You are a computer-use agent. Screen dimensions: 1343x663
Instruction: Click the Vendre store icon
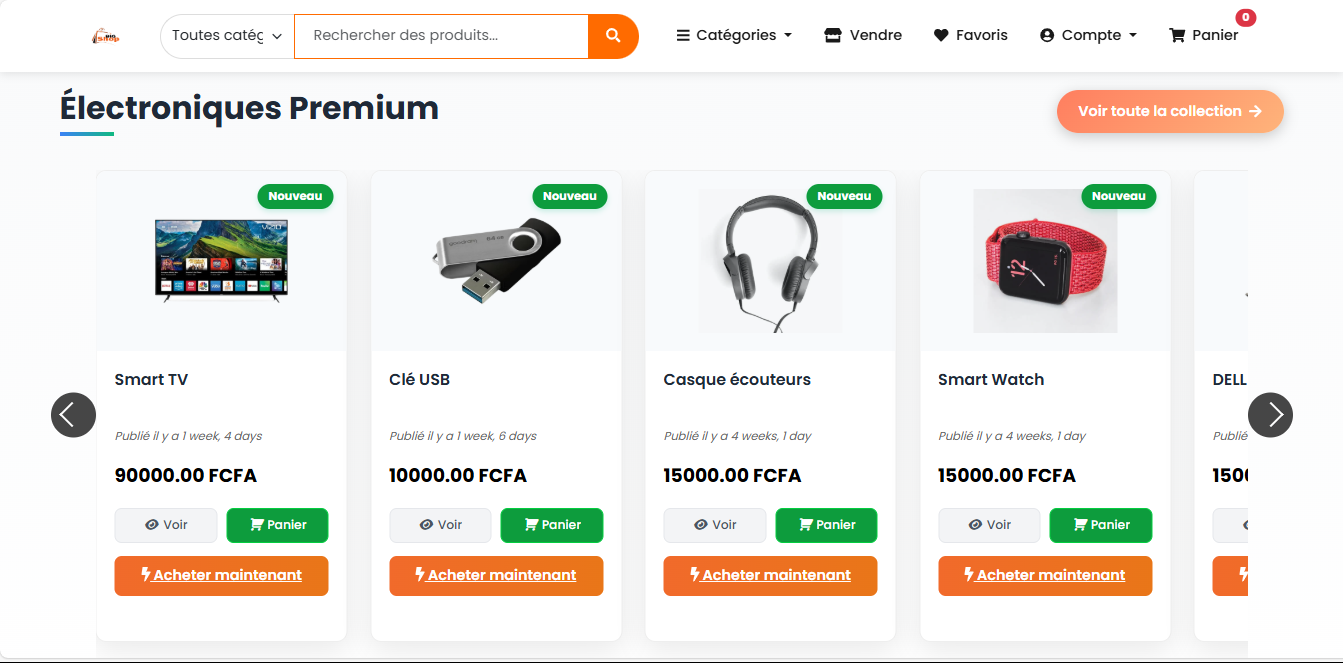(x=833, y=36)
